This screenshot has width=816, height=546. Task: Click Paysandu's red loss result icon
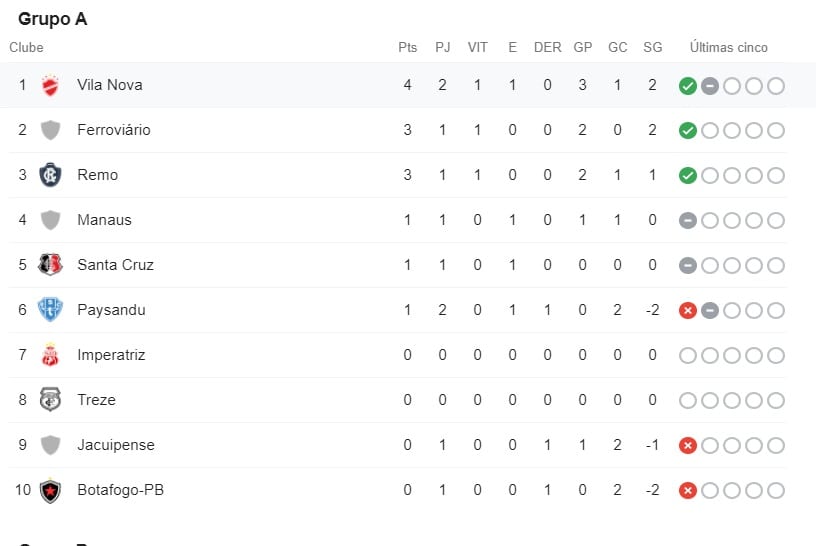pyautogui.click(x=687, y=311)
